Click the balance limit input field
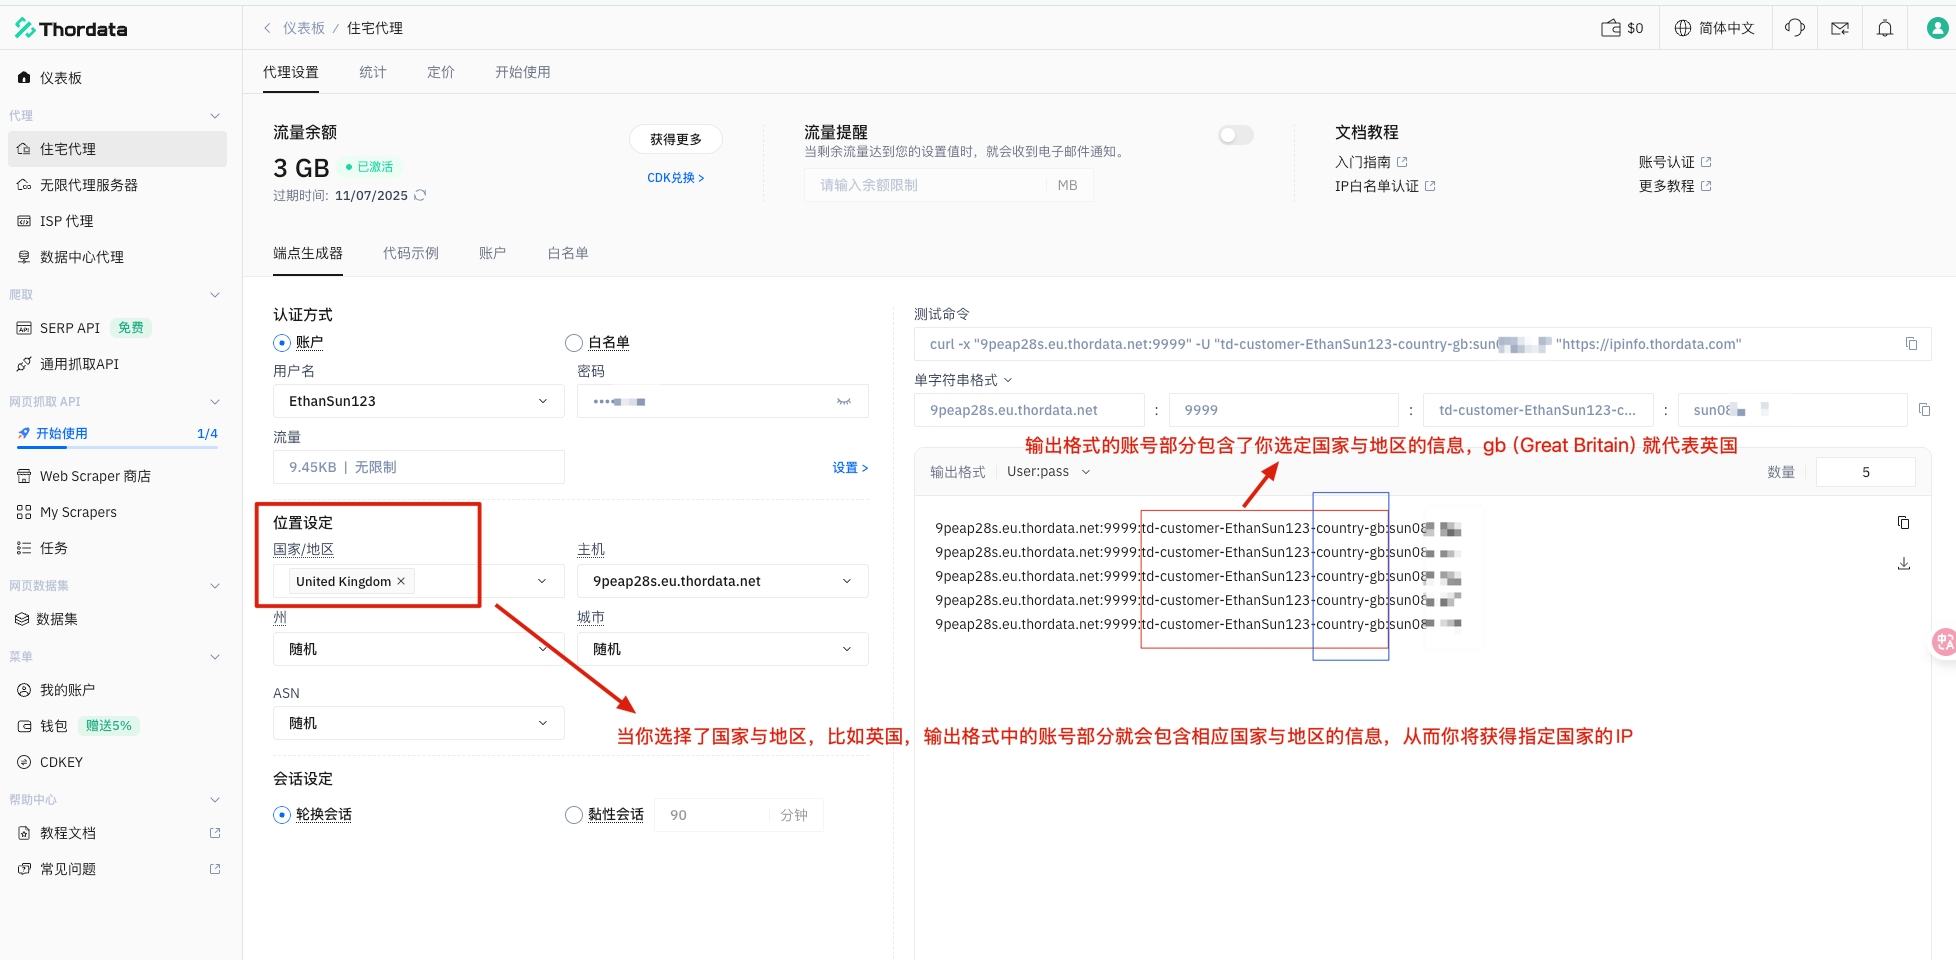Viewport: 1956px width, 960px height. coord(925,185)
